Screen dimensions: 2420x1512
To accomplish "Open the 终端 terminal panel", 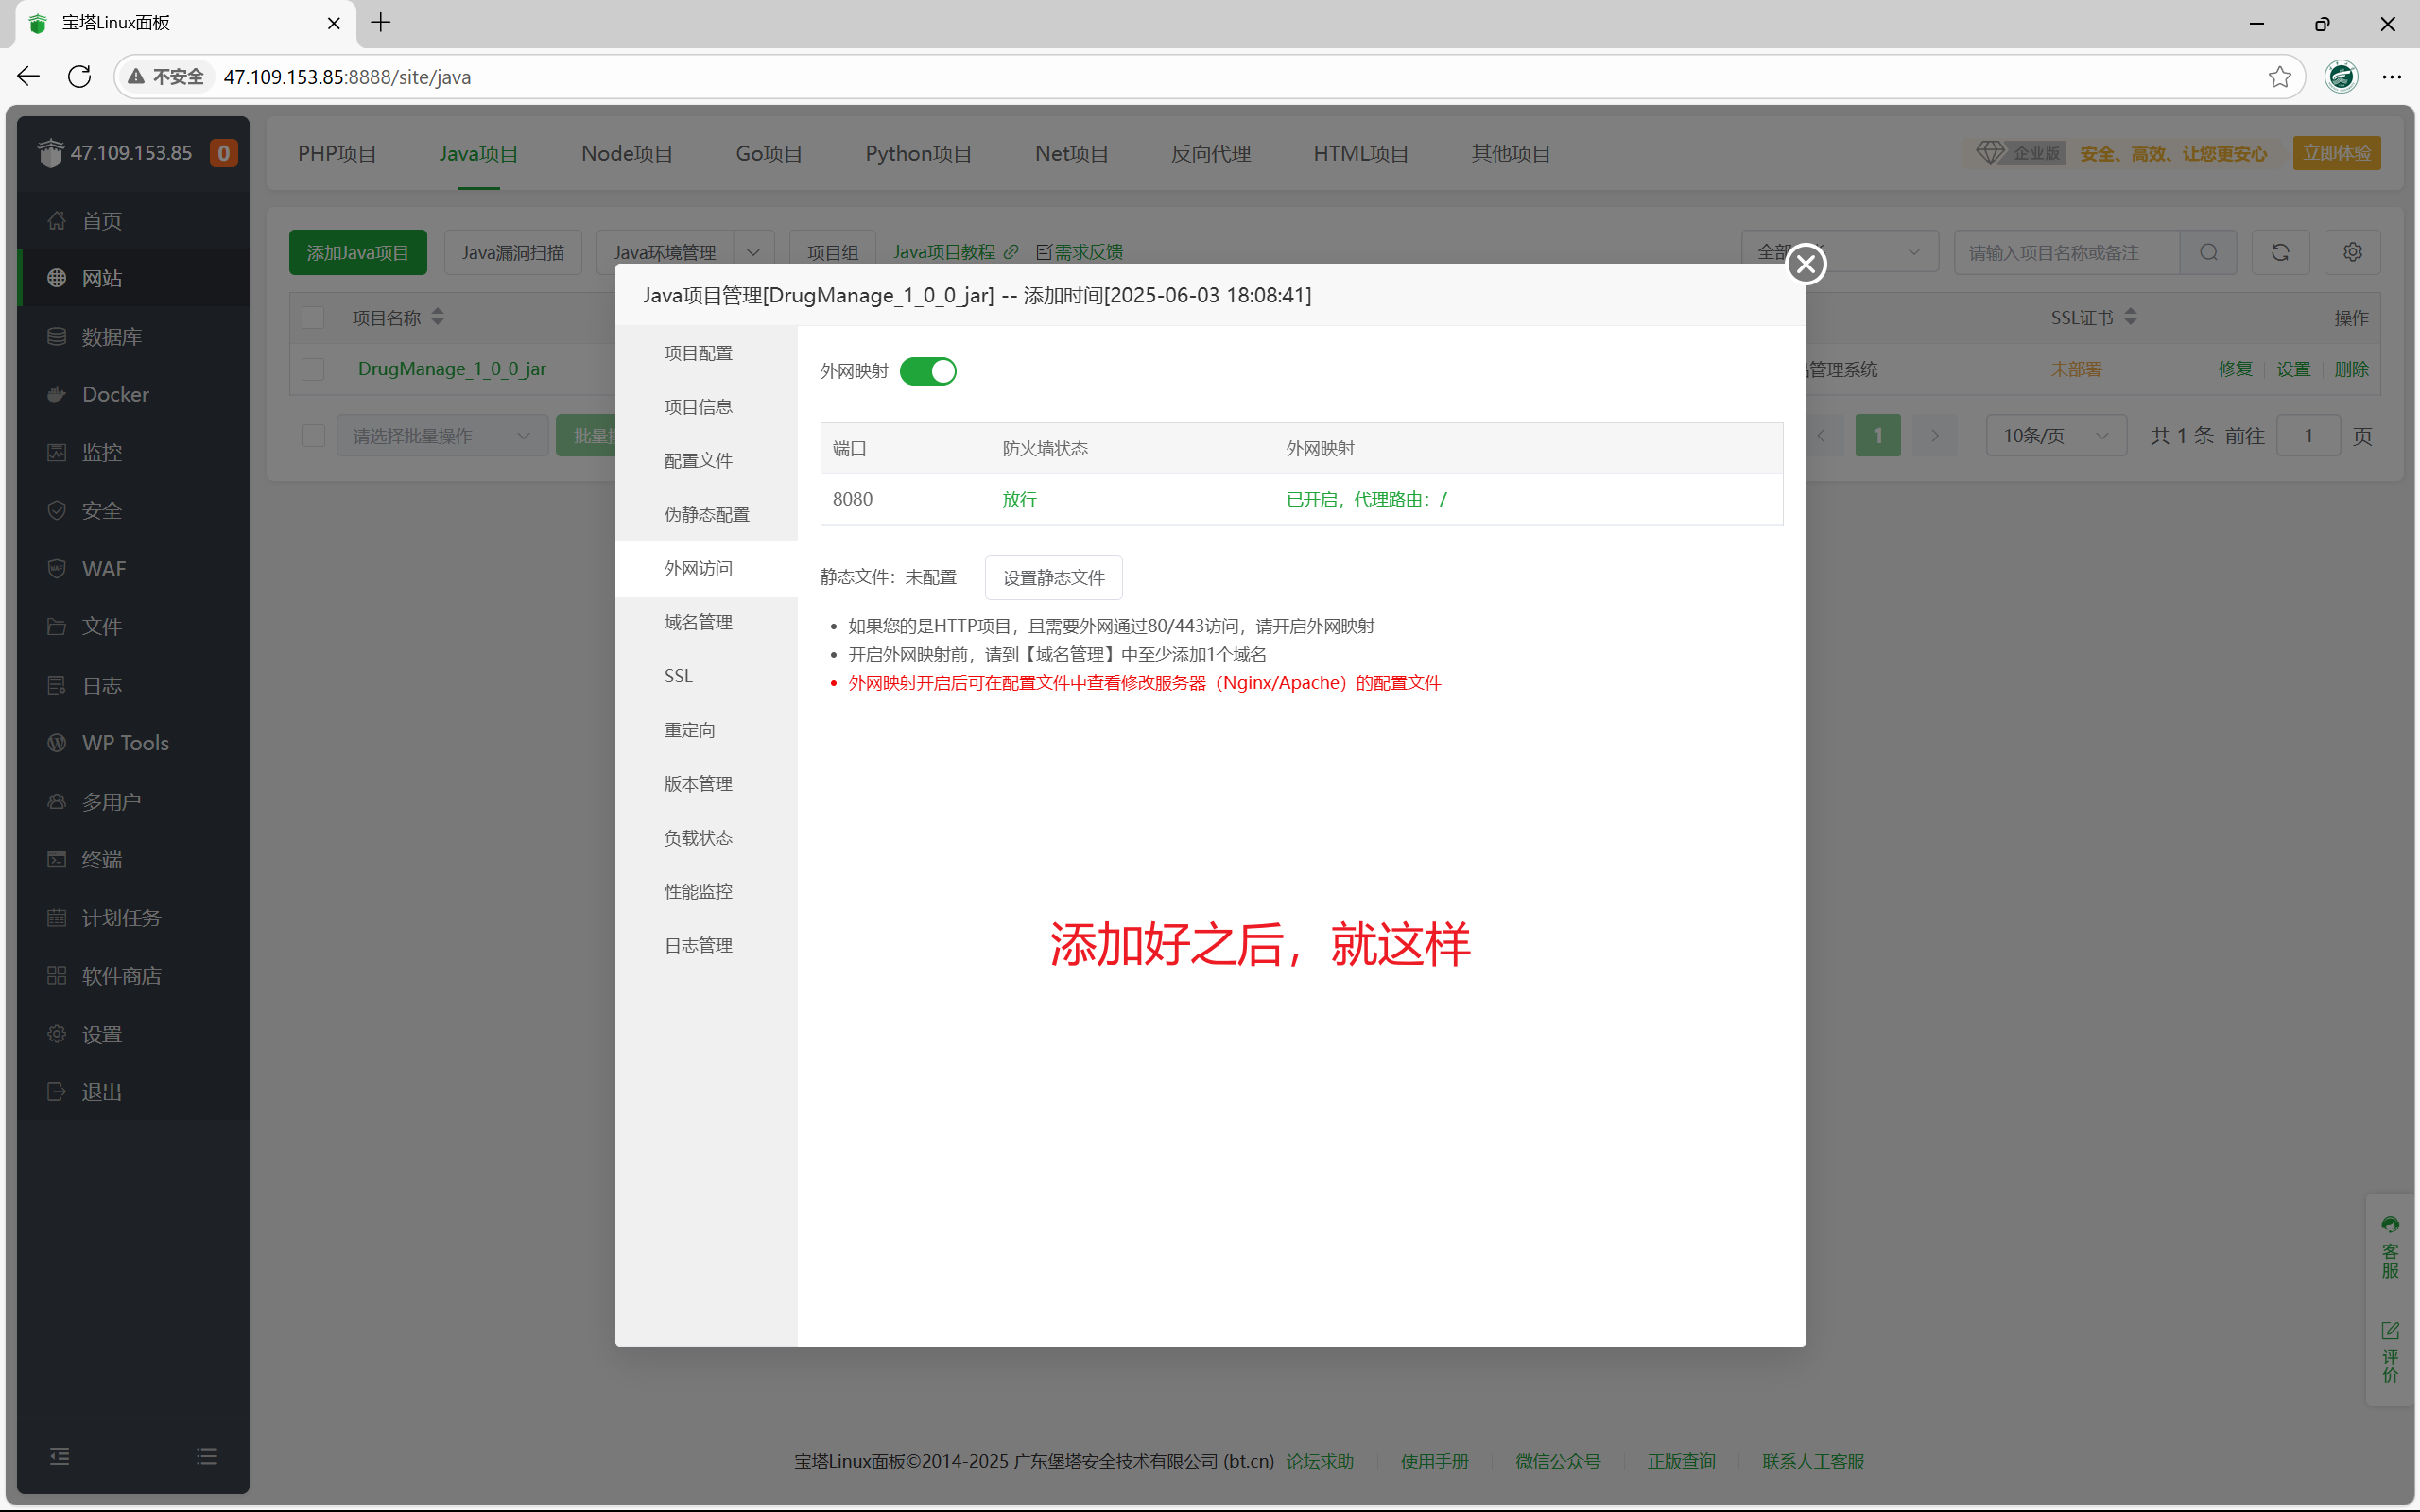I will click(101, 859).
